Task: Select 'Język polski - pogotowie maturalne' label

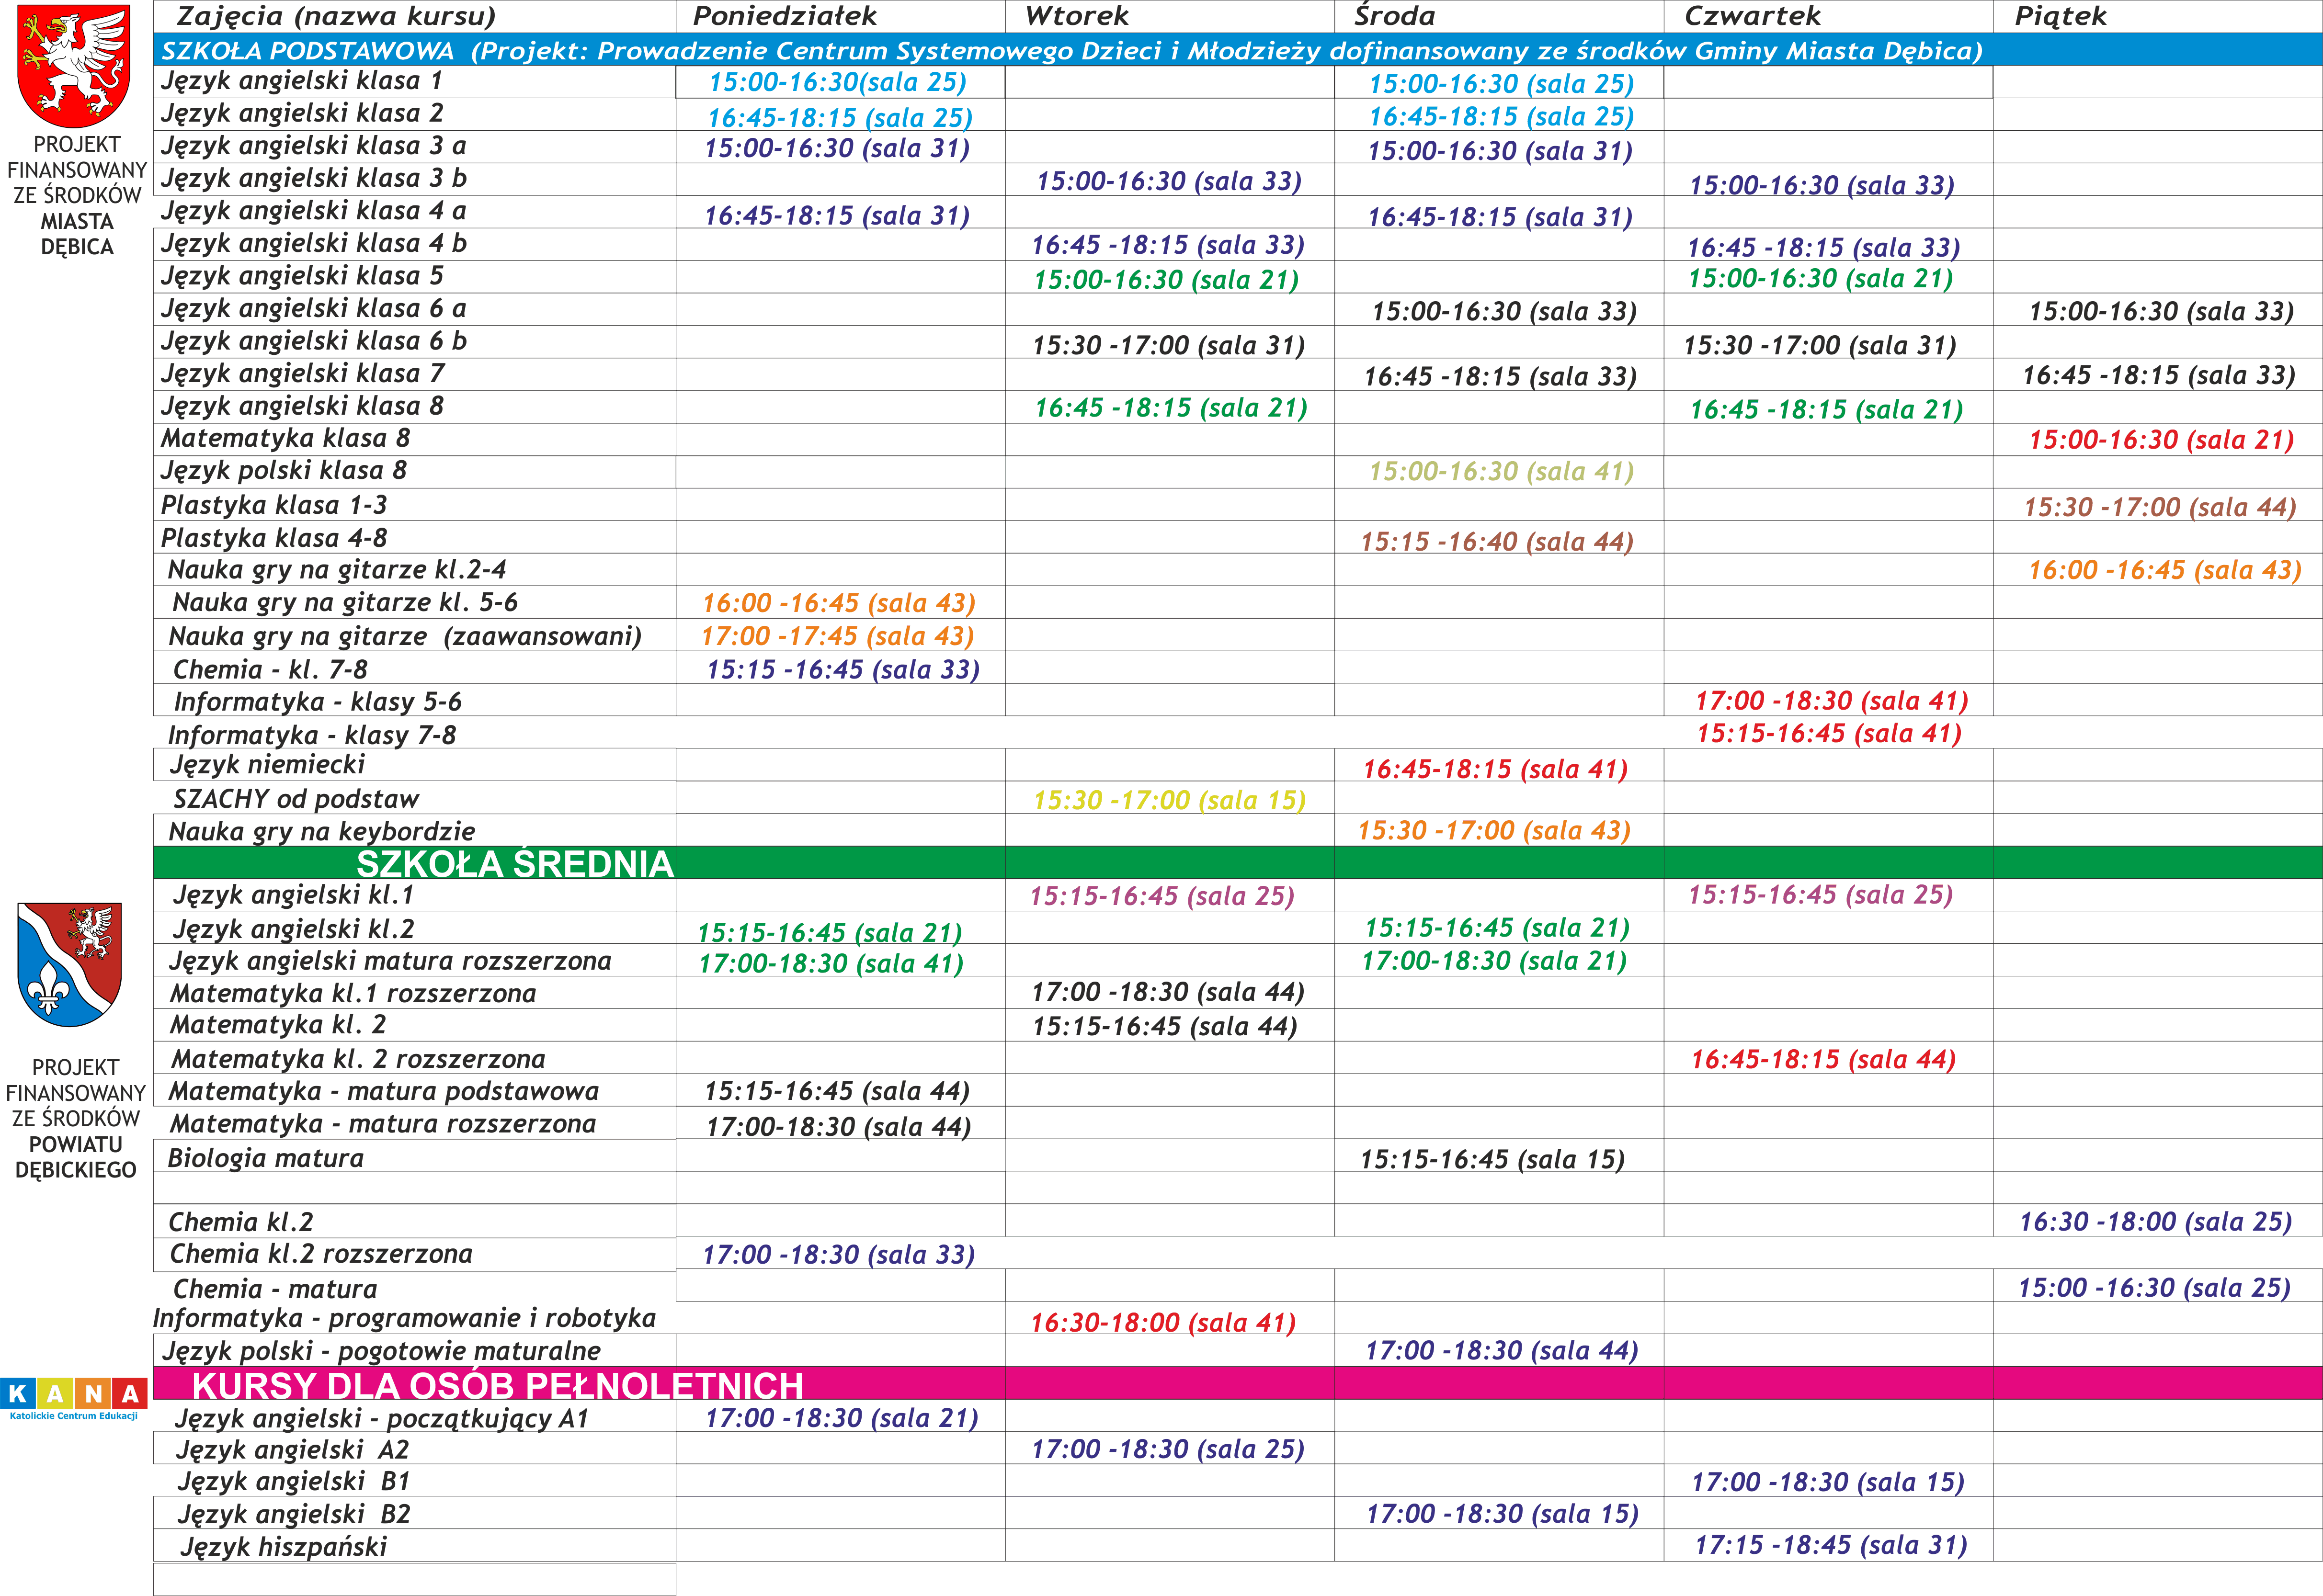Action: click(x=381, y=1352)
